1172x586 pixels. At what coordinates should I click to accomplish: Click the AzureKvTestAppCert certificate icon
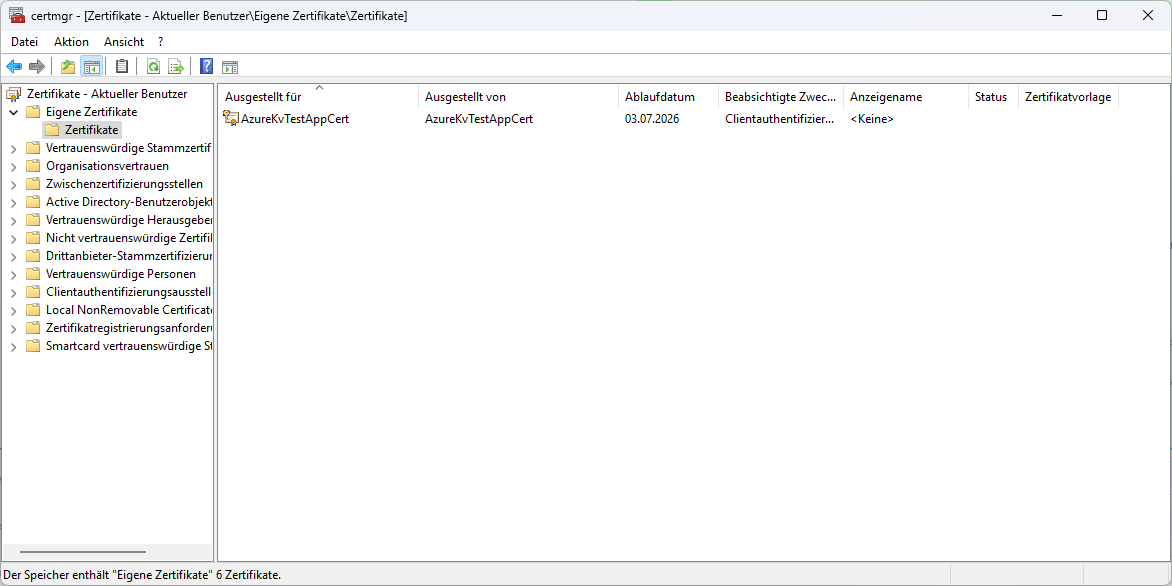pos(231,119)
